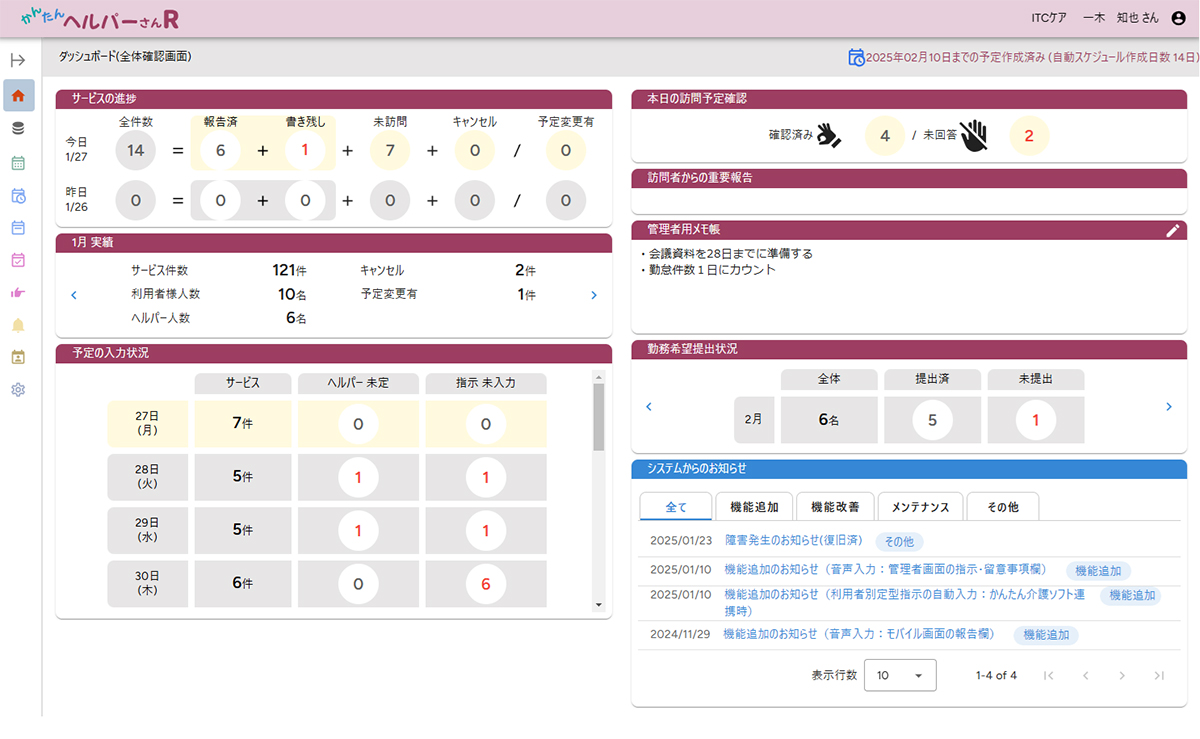The width and height of the screenshot is (1200, 739).
Task: Edit the 管理者用メモ帳 with pencil icon
Action: [1173, 230]
